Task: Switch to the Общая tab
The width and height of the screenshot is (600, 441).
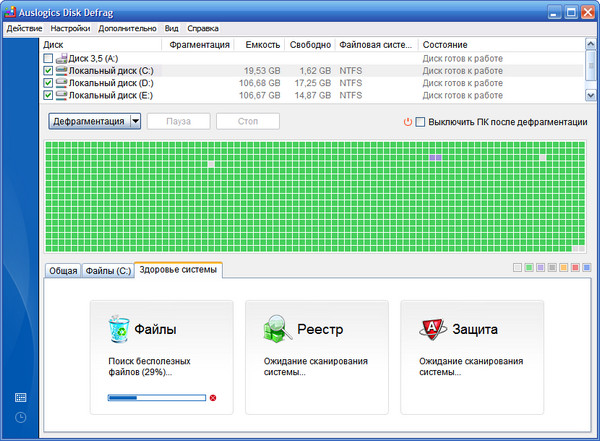Action: pyautogui.click(x=62, y=271)
